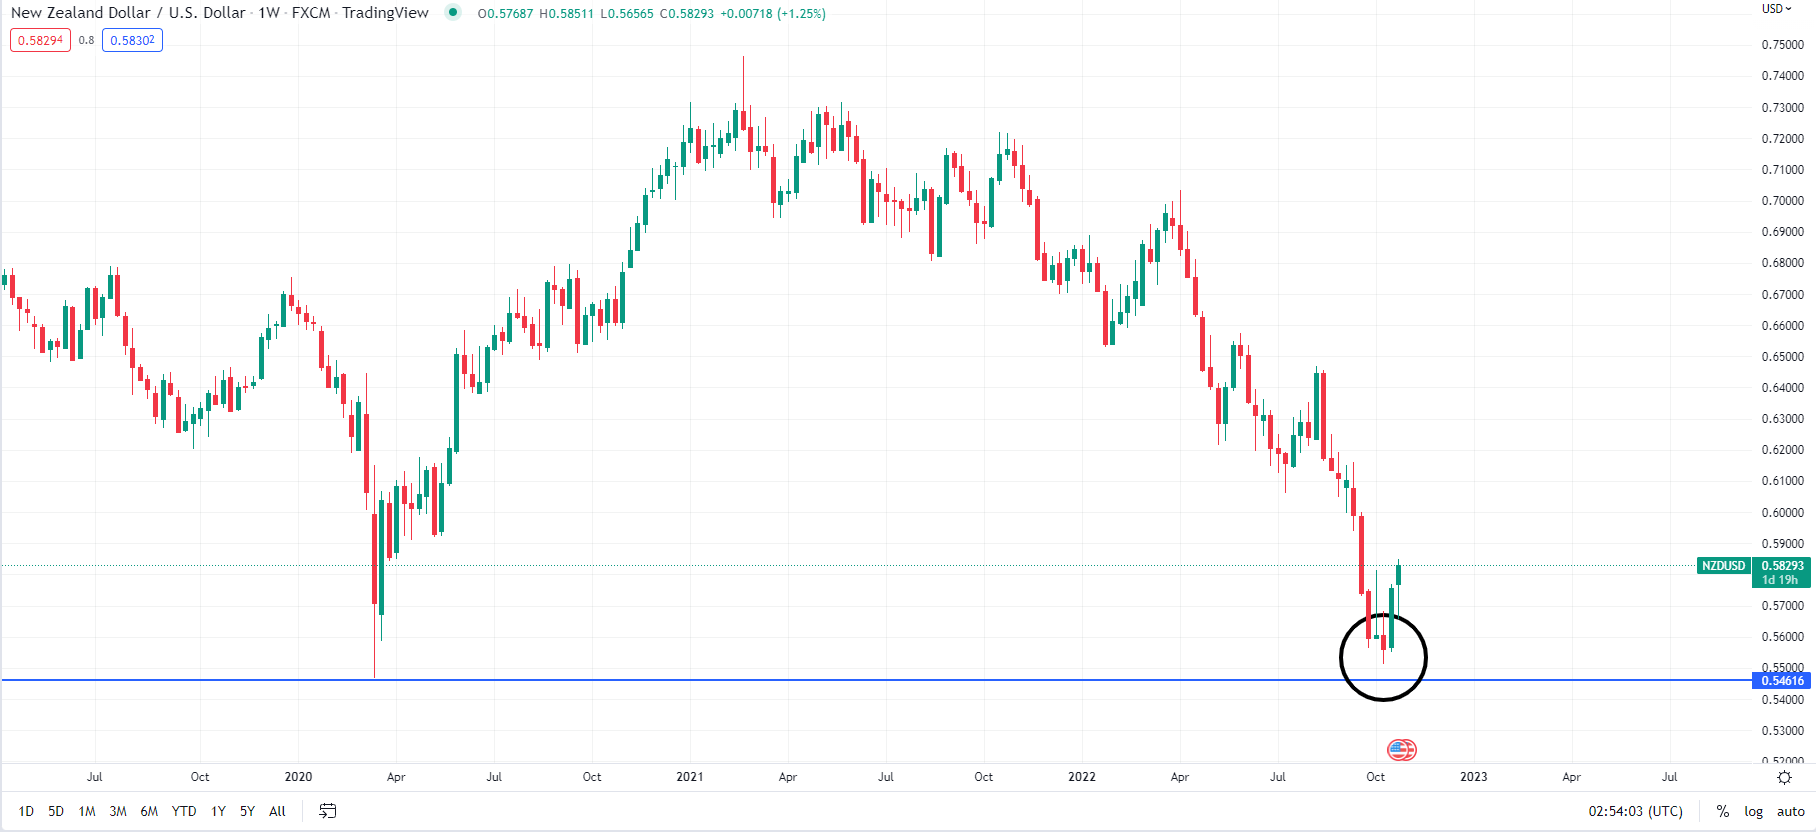The image size is (1816, 832).
Task: Click the 0.75000 price axis label
Action: pos(1783,45)
